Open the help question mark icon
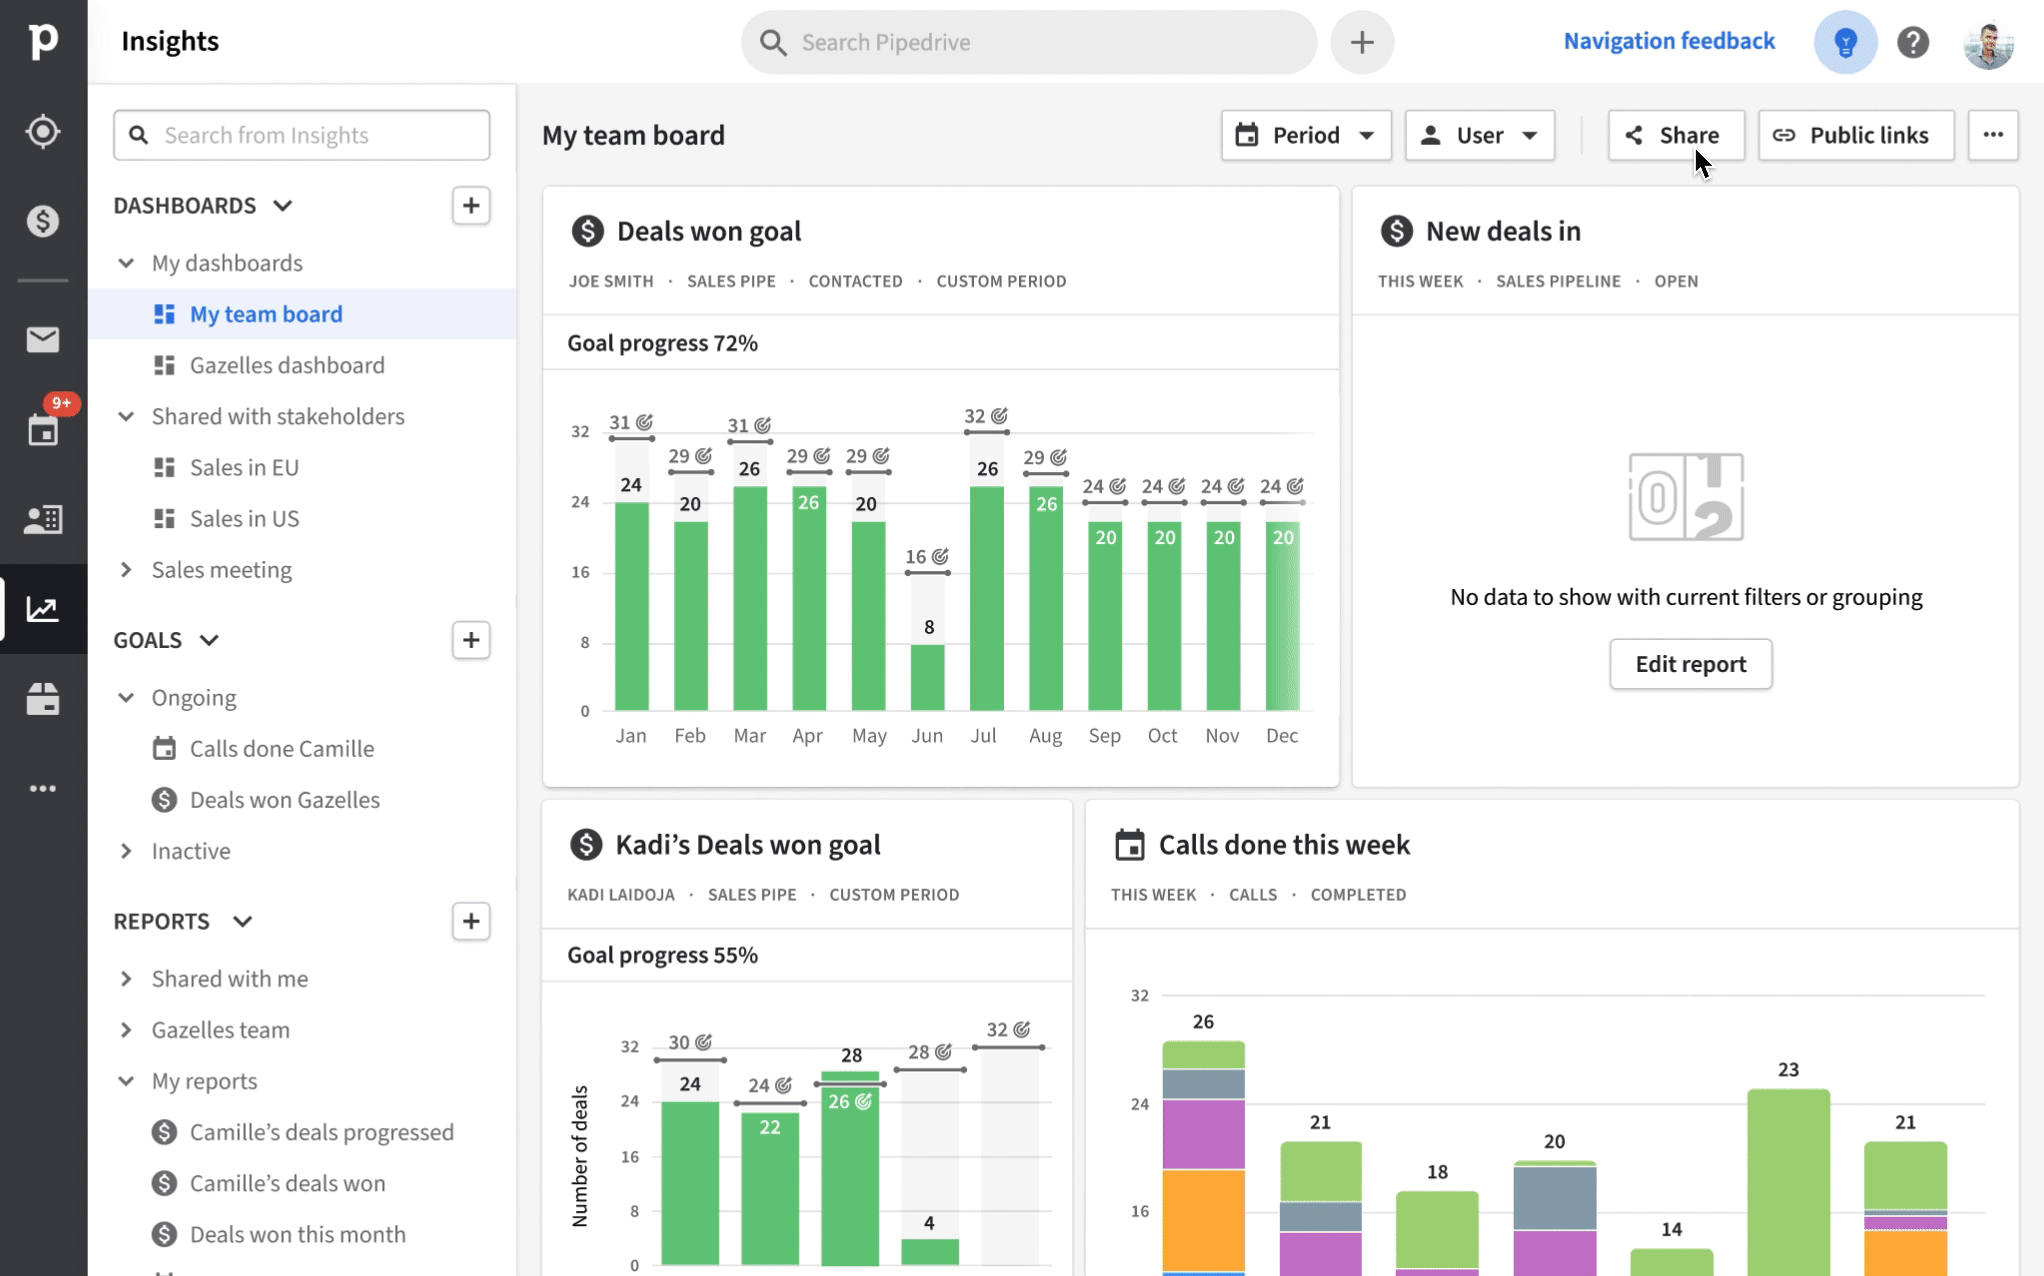Viewport: 2044px width, 1276px height. tap(1912, 42)
